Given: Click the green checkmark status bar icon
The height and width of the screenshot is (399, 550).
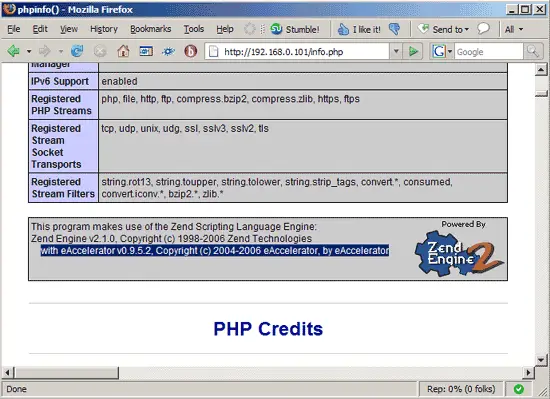Looking at the screenshot, I should pos(519,389).
